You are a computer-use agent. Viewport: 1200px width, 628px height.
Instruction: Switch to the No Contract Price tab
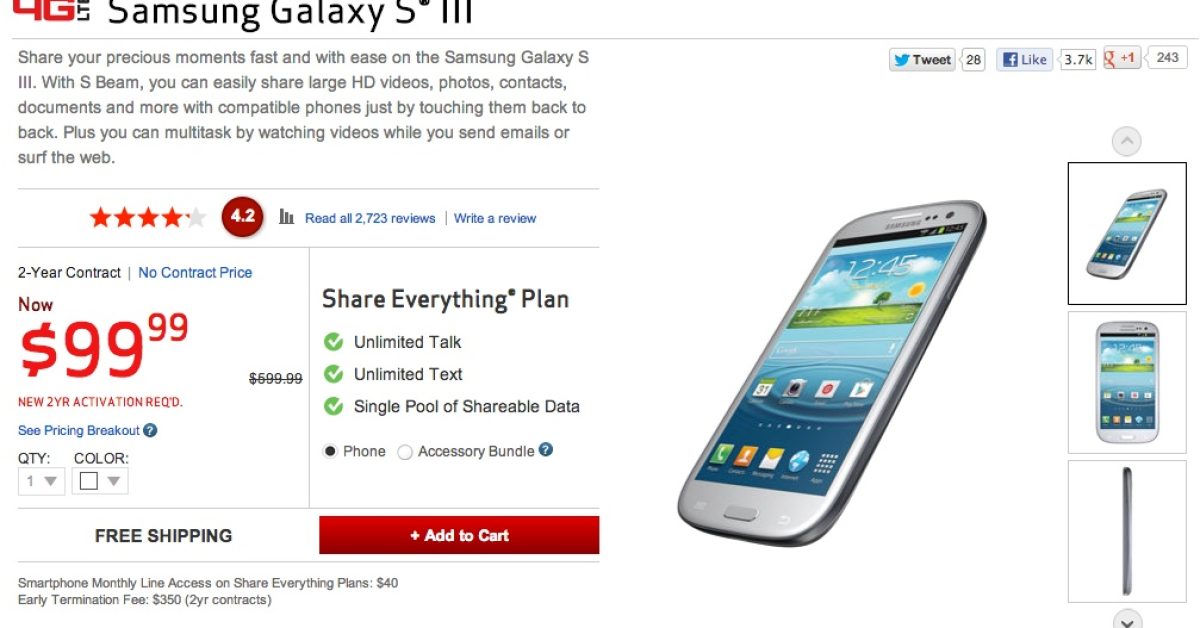tap(195, 272)
